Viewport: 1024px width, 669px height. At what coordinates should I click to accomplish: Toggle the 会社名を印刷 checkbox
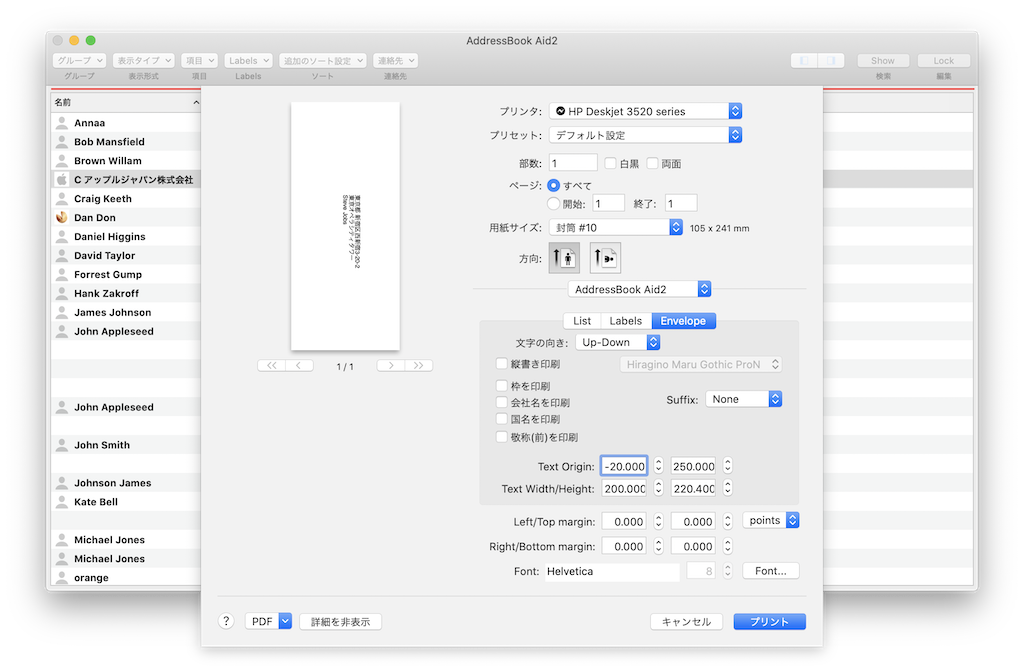pos(502,402)
